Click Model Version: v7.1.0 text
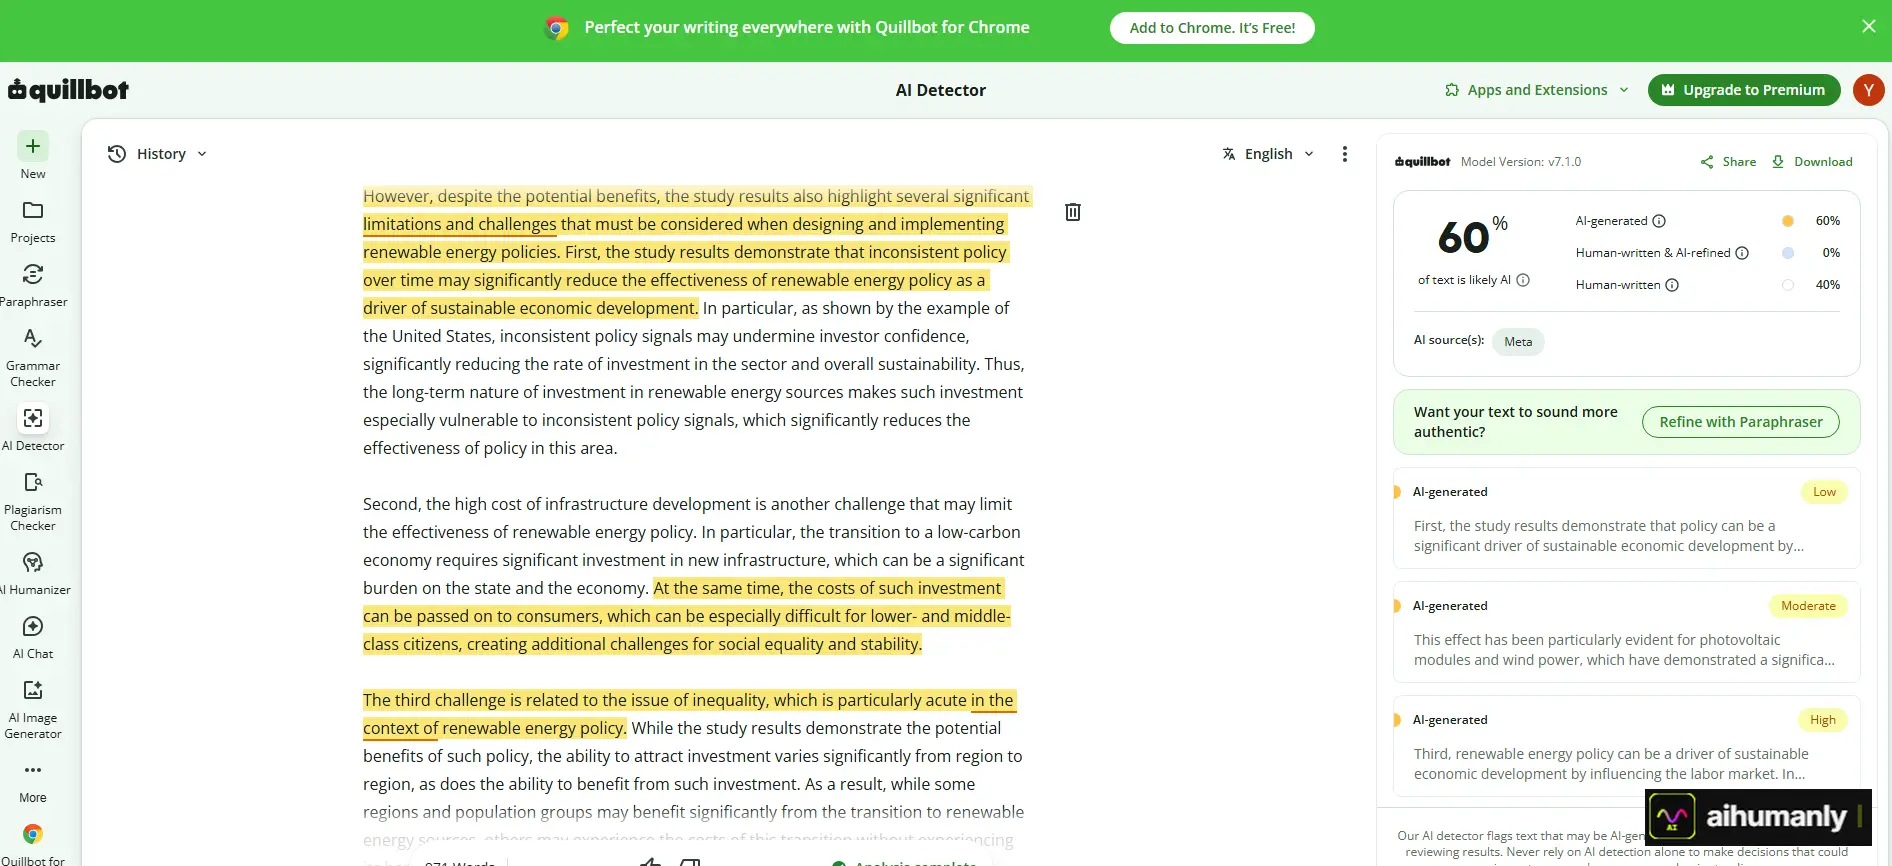Image resolution: width=1892 pixels, height=866 pixels. coord(1520,162)
